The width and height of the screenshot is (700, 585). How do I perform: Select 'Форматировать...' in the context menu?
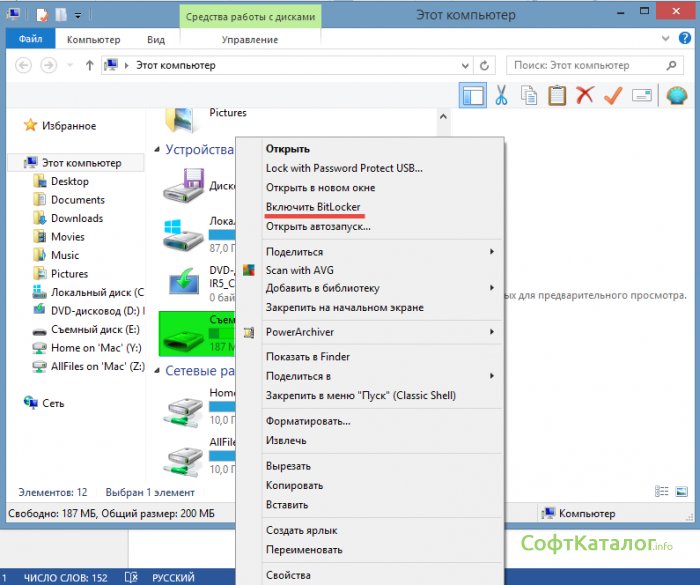click(x=308, y=421)
